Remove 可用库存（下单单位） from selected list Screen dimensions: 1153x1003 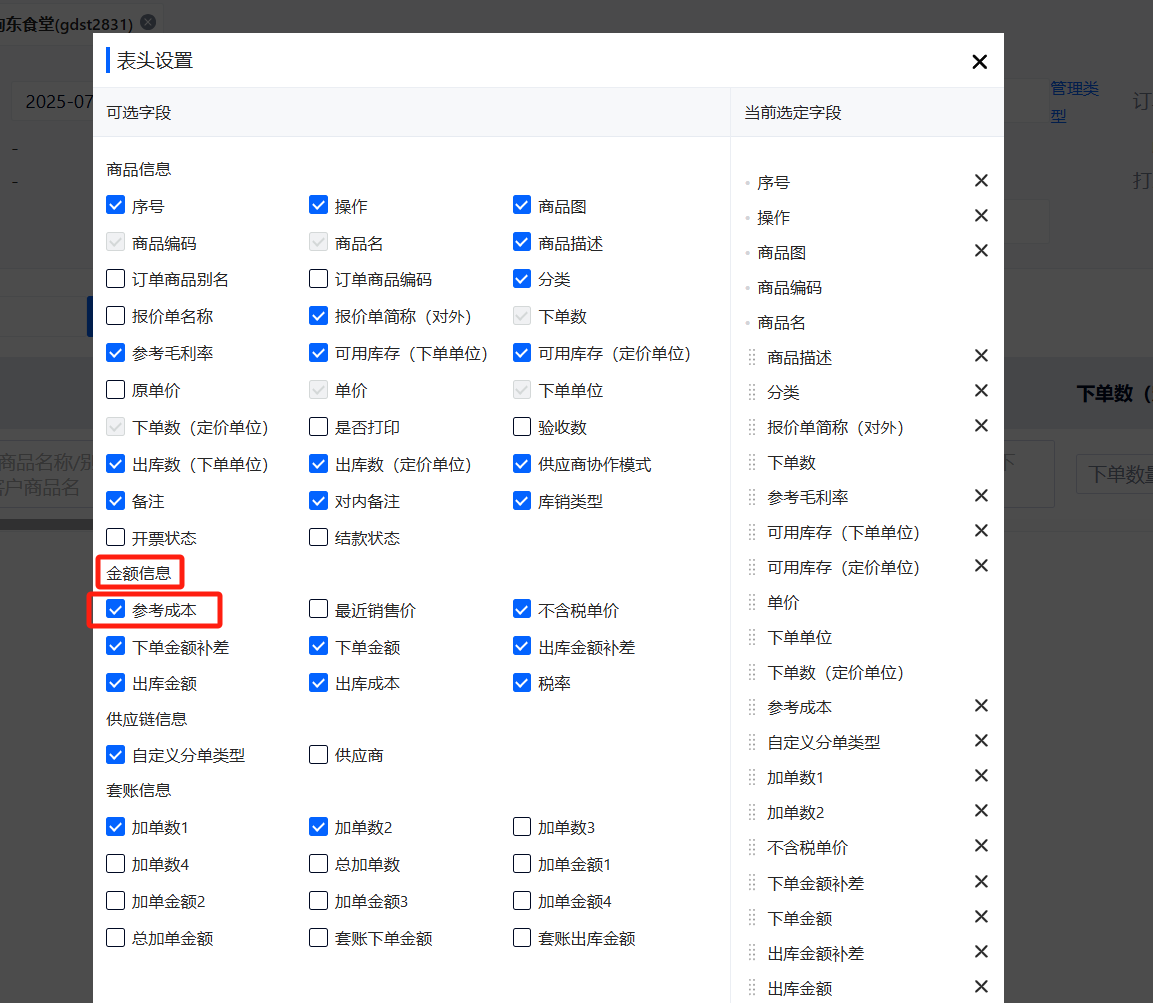981,531
